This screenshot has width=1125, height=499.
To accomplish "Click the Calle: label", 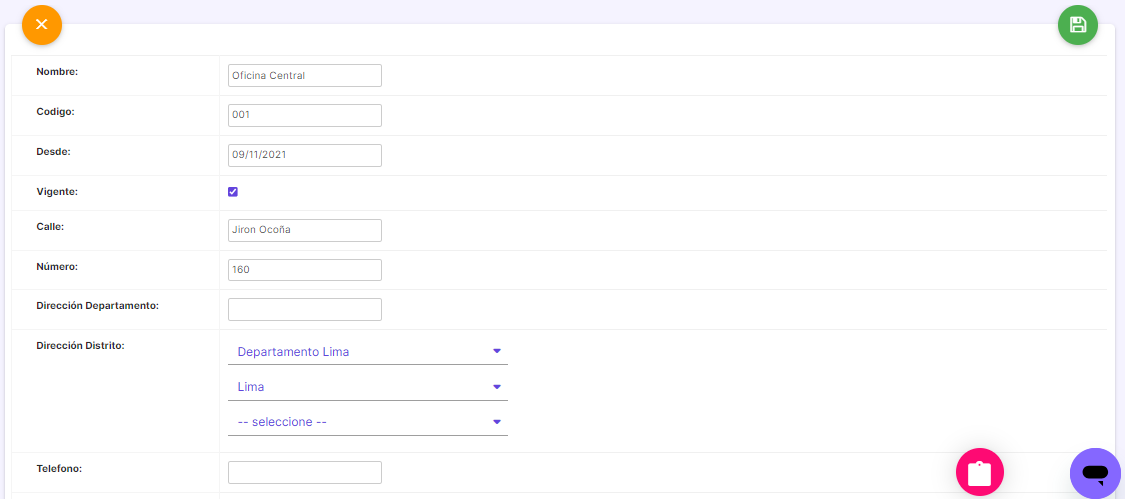I will (50, 226).
